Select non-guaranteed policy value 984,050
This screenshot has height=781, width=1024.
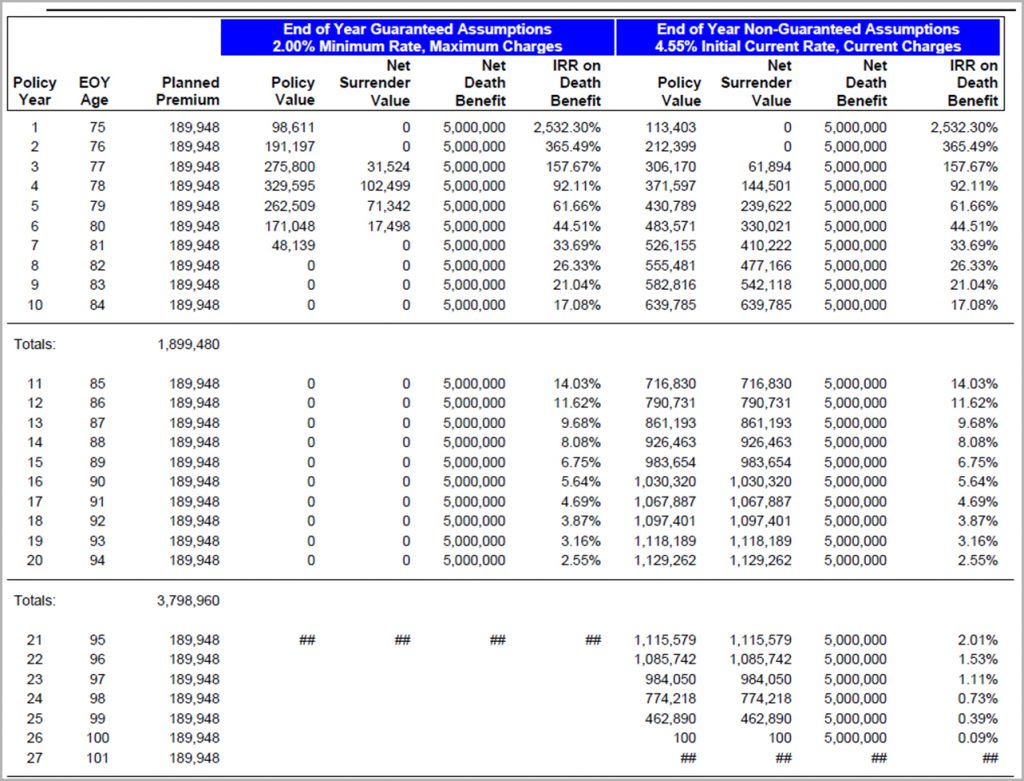[x=671, y=679]
